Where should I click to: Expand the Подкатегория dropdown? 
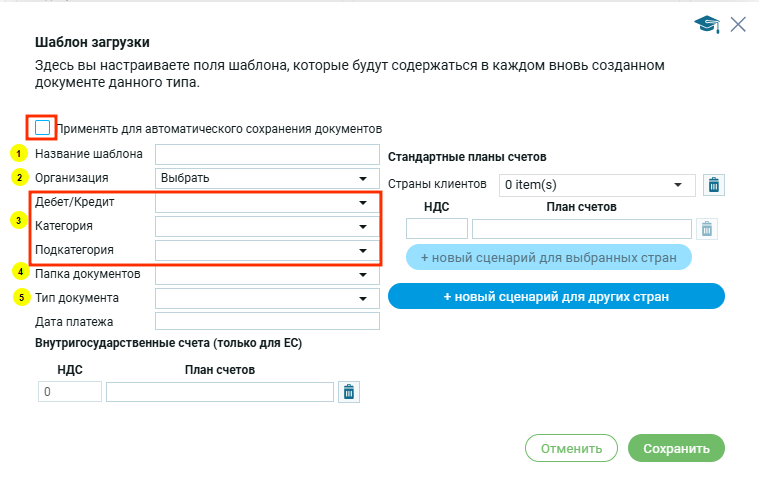click(267, 251)
